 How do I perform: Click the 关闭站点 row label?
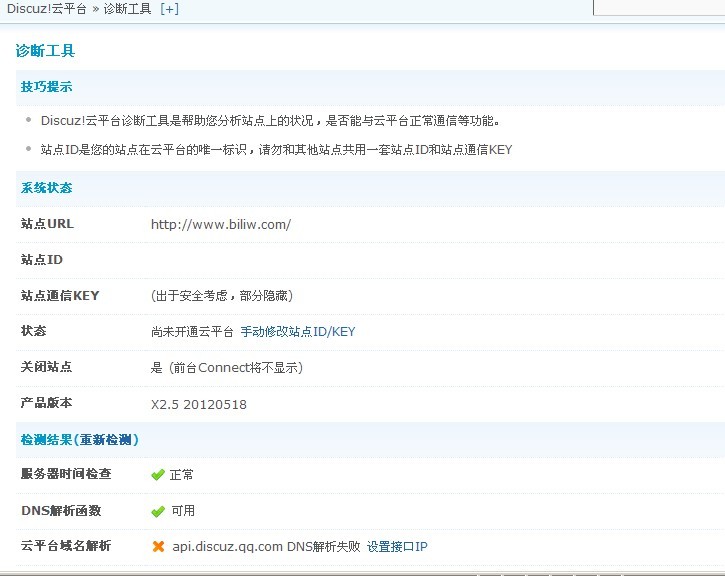coord(46,367)
